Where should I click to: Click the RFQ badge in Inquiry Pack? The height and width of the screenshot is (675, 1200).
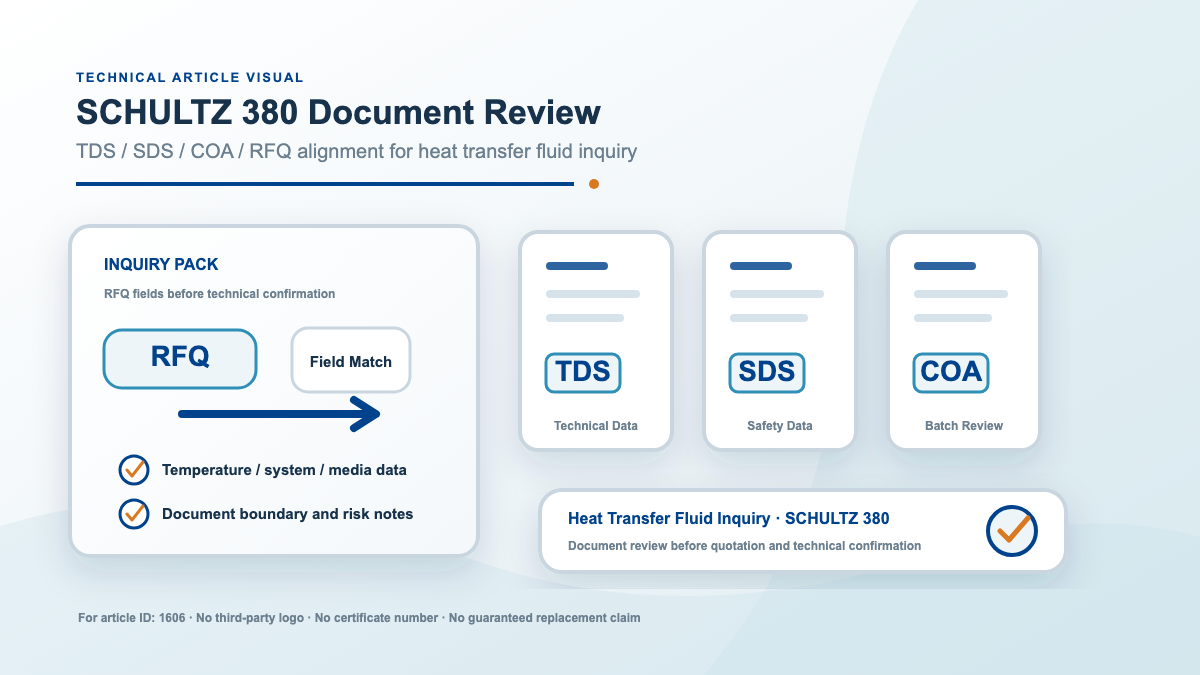pos(180,359)
